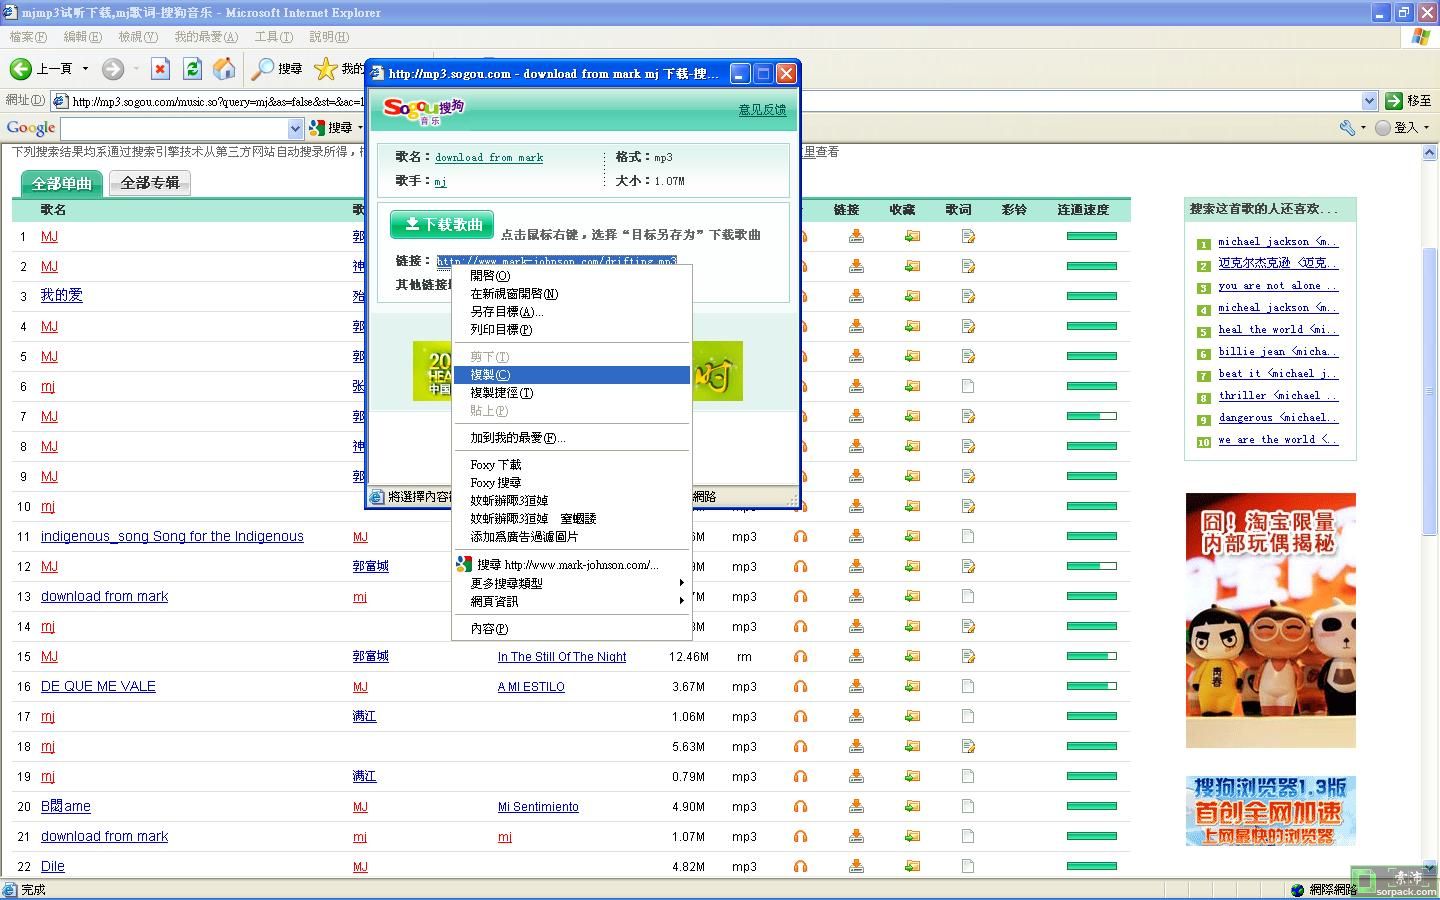Open the Google search box dropdown
The height and width of the screenshot is (900, 1440).
tap(295, 128)
